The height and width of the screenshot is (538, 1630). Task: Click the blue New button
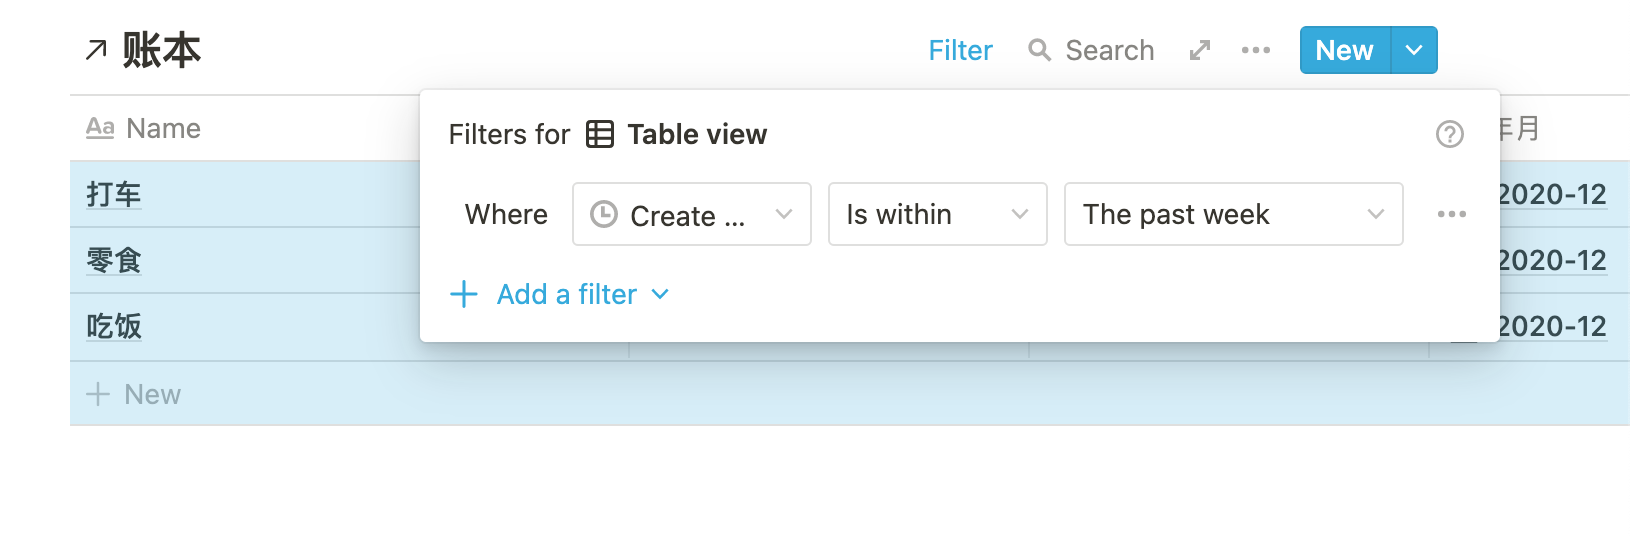[1344, 50]
